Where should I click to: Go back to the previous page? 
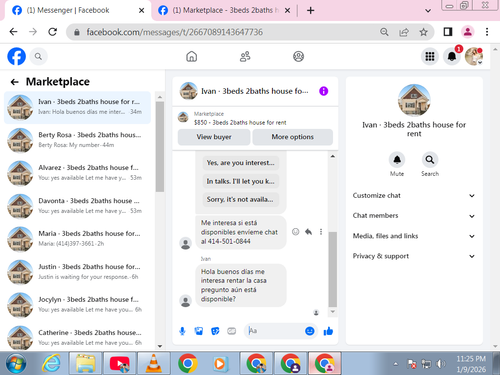point(13,32)
